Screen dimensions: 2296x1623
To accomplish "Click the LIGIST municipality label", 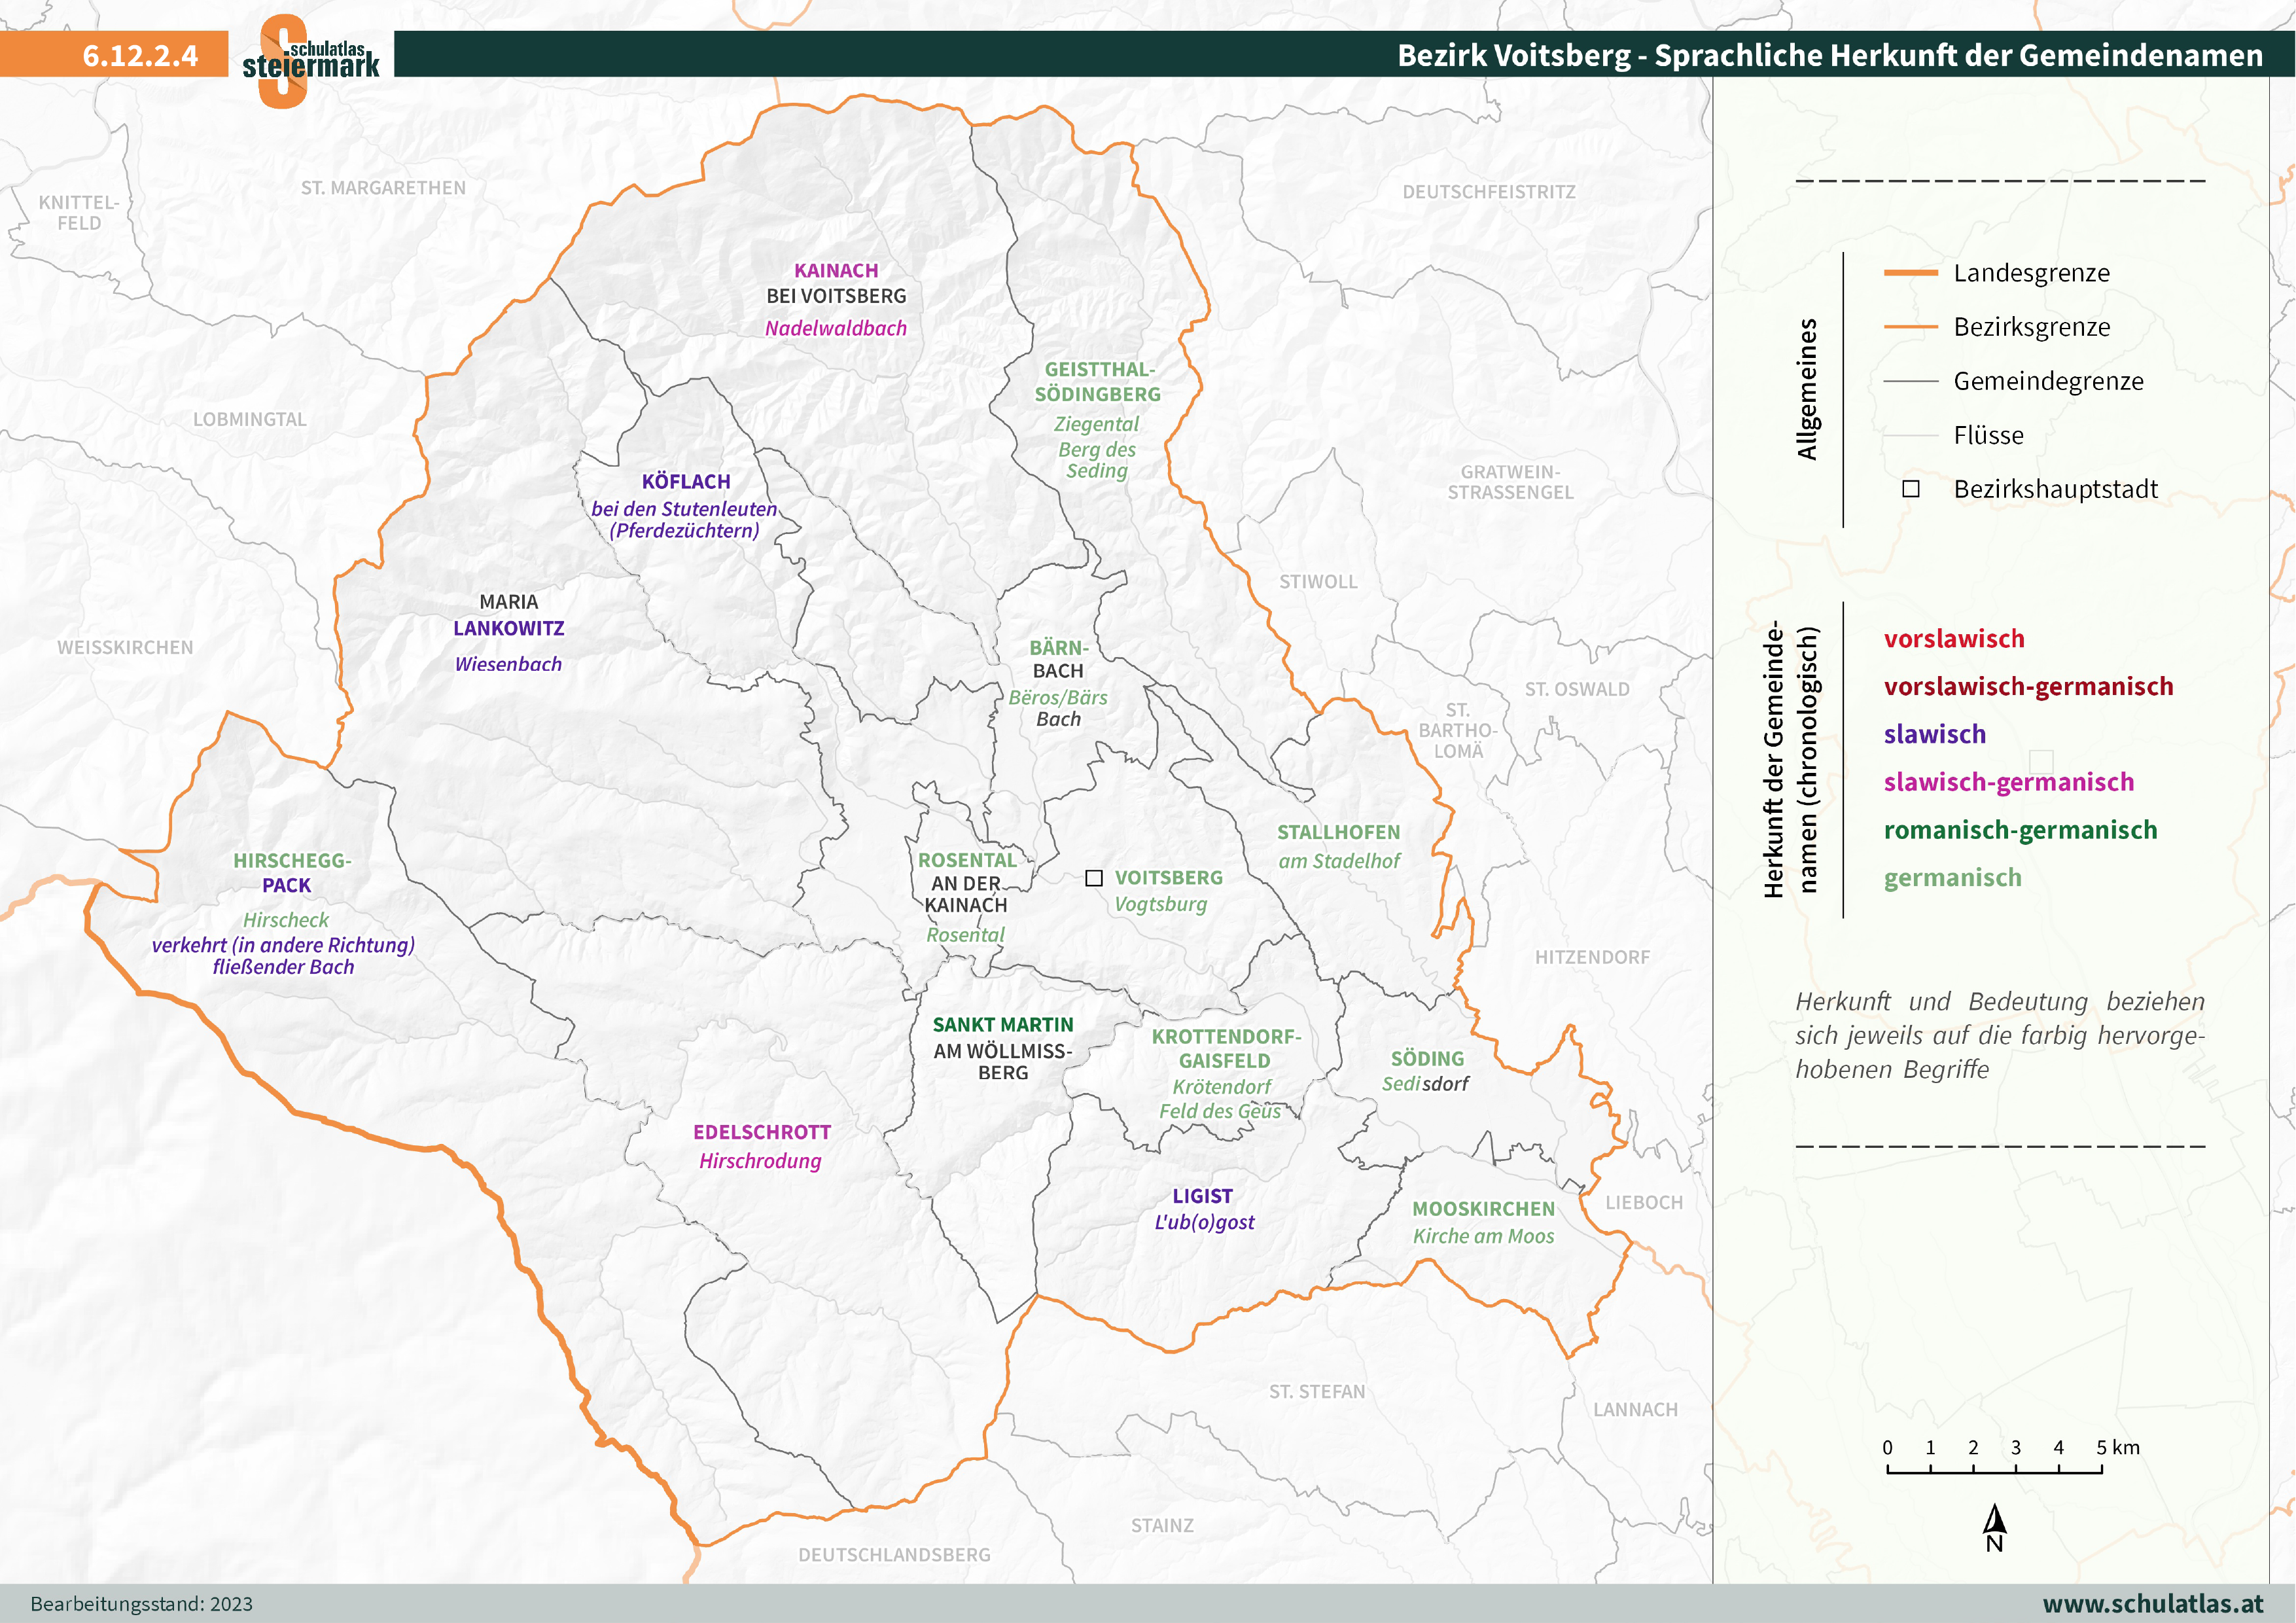I will (x=1202, y=1196).
